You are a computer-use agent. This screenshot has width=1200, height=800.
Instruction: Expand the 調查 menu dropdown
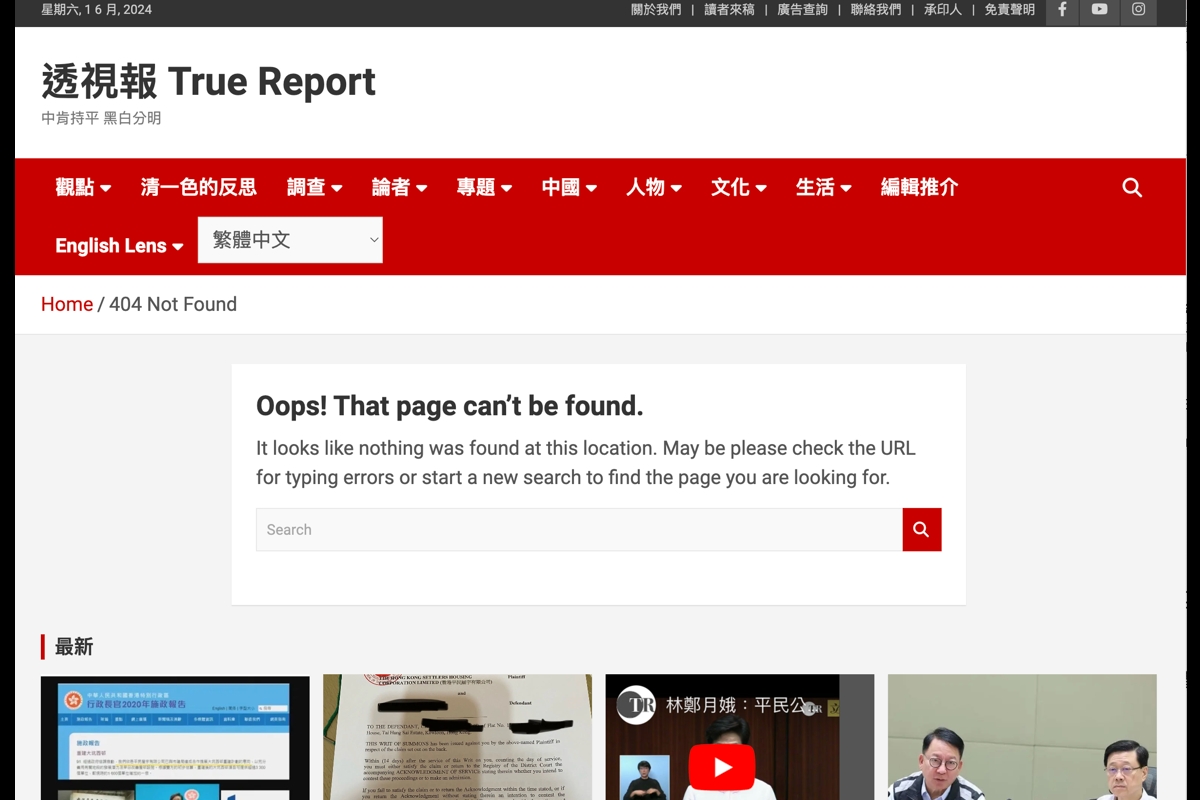(314, 188)
